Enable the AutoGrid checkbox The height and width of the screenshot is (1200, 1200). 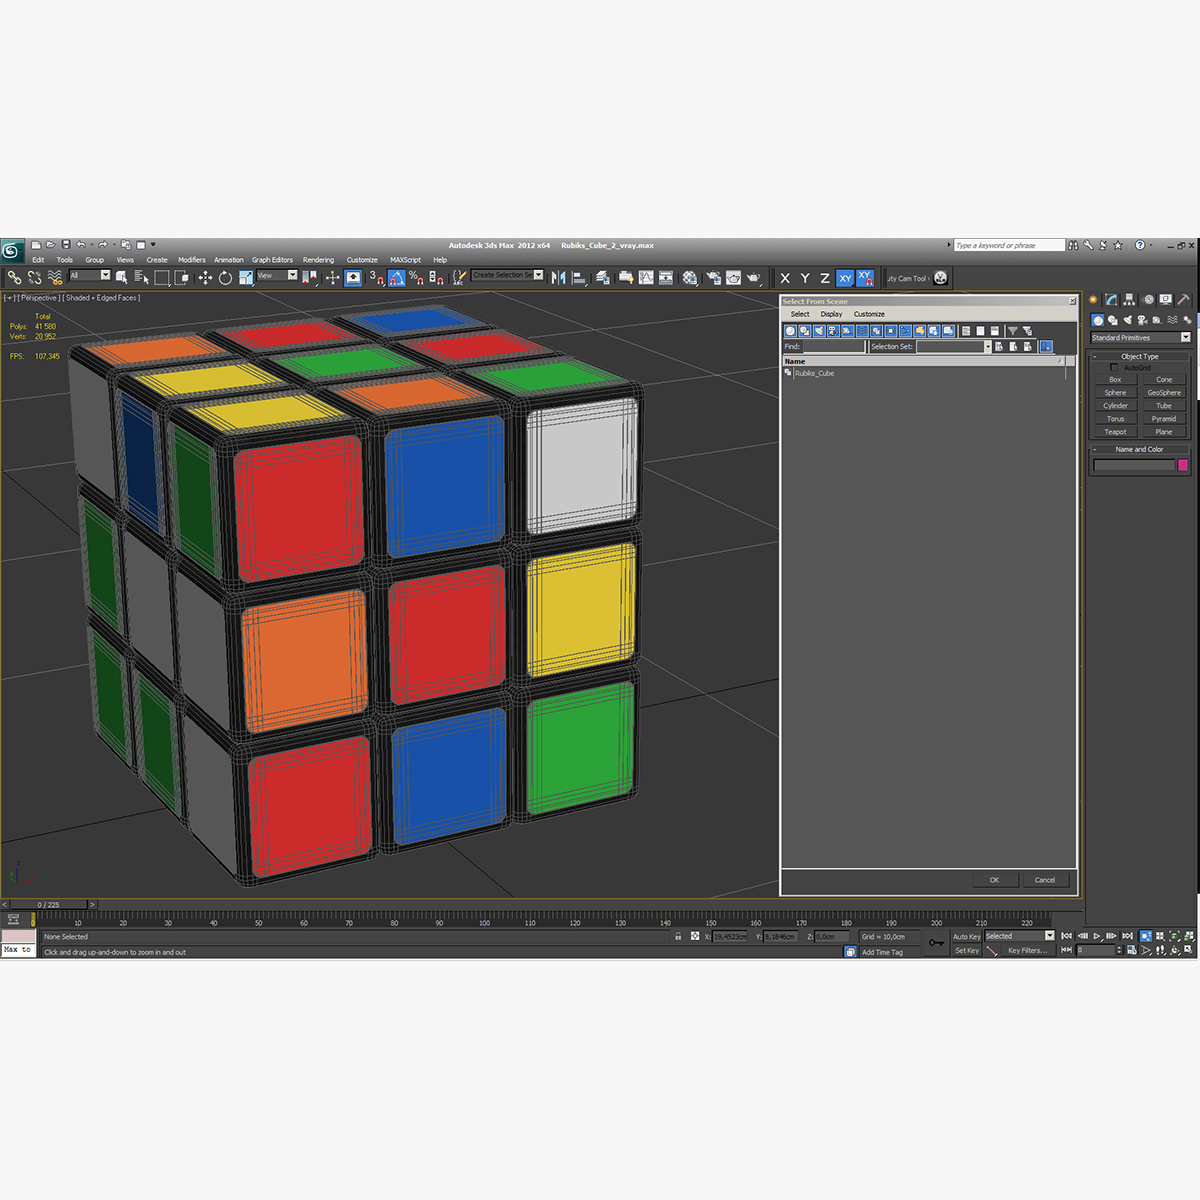coord(1114,367)
